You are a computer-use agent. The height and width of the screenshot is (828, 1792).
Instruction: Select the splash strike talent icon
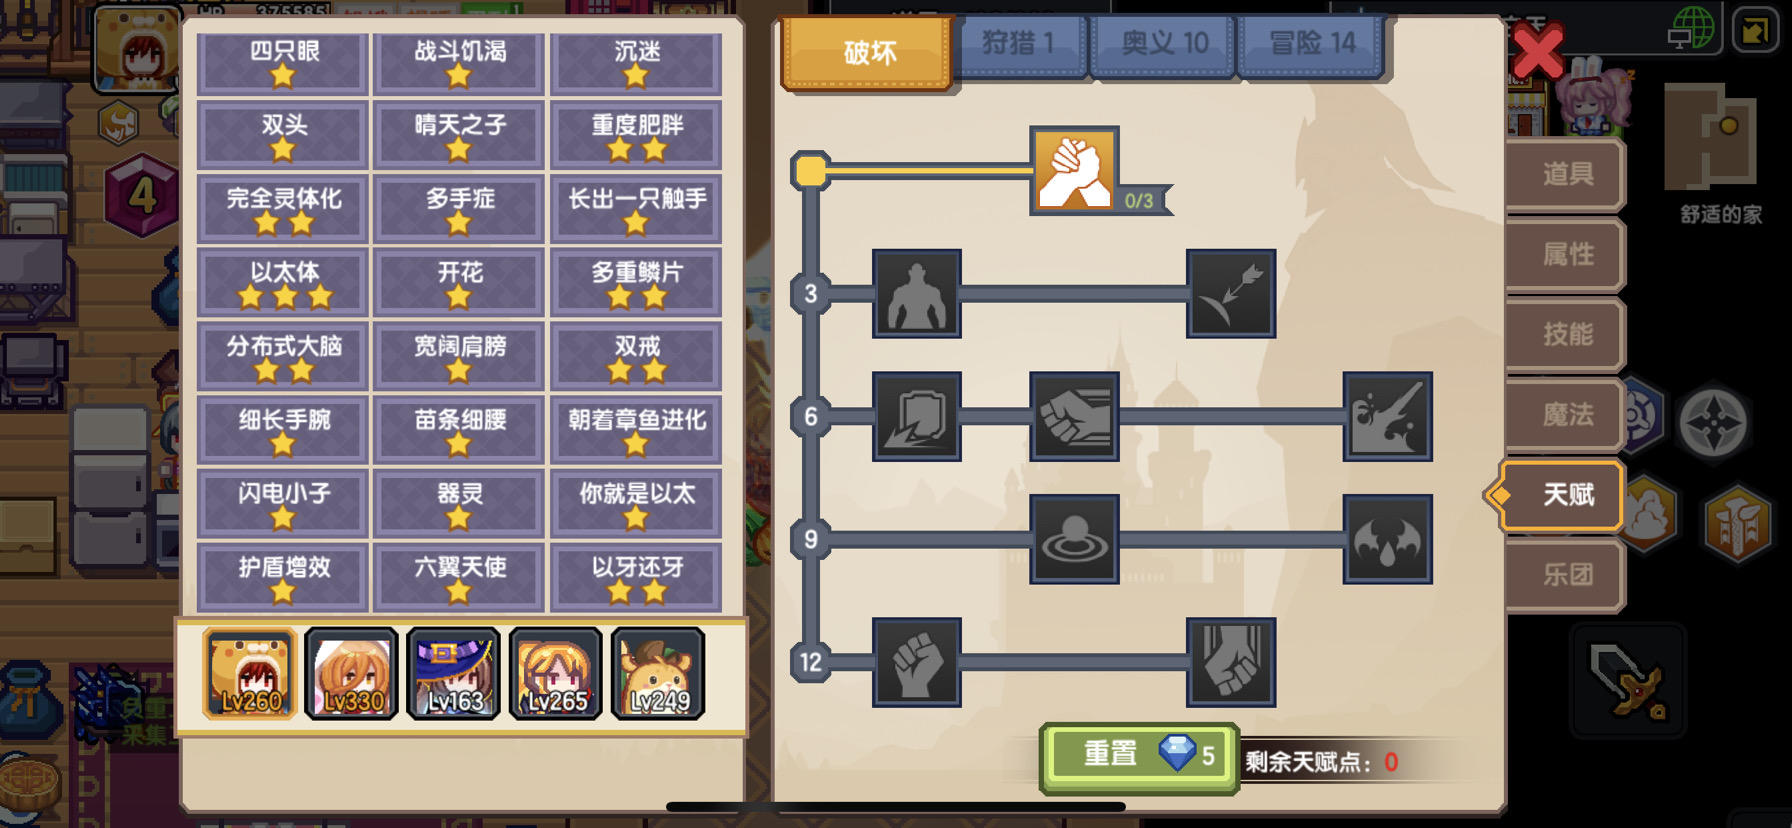point(1388,416)
